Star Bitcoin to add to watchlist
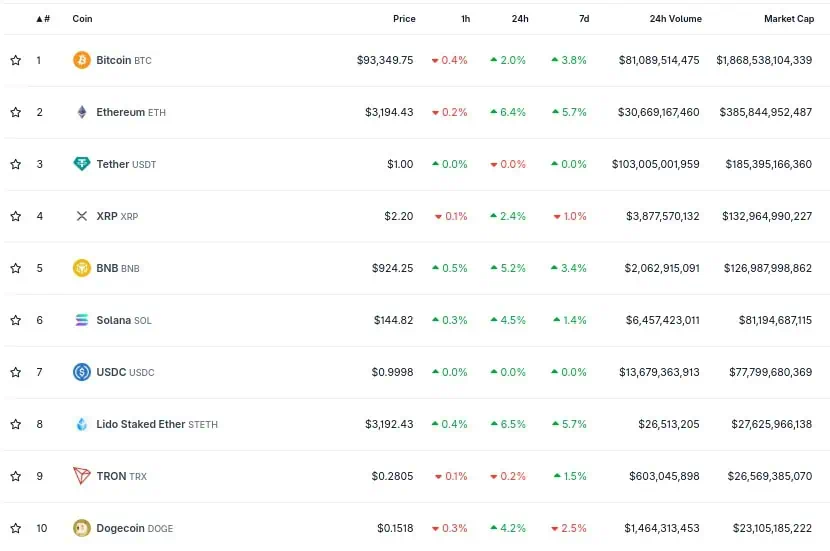 (15, 60)
